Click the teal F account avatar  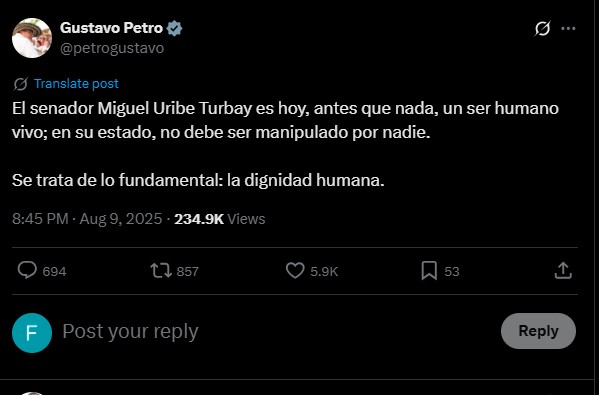point(32,333)
